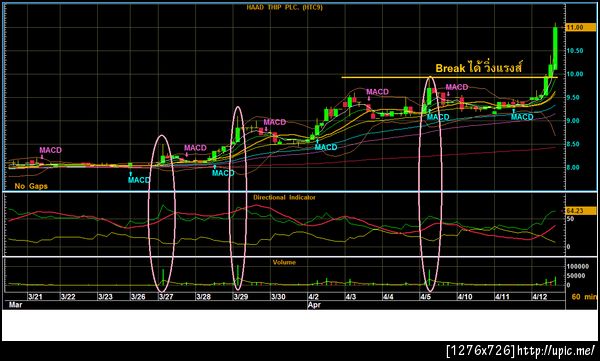Click the 4/2 date label
The image size is (600, 361).
coord(313,297)
